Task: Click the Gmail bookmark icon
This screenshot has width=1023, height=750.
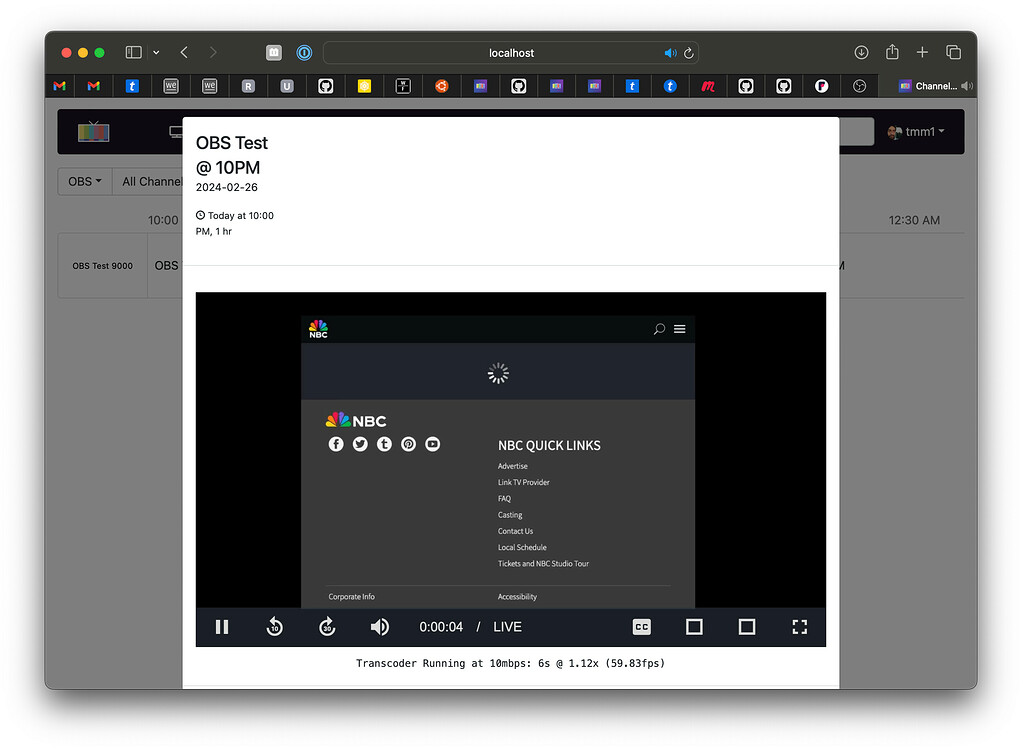Action: click(59, 86)
